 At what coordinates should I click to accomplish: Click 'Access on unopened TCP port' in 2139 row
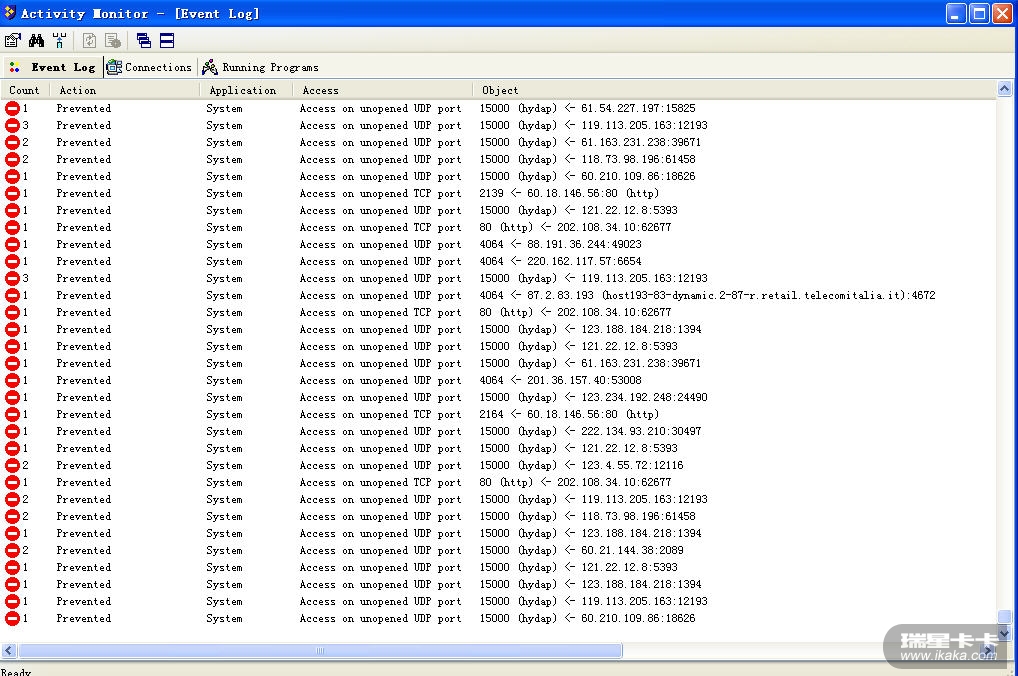[x=380, y=194]
